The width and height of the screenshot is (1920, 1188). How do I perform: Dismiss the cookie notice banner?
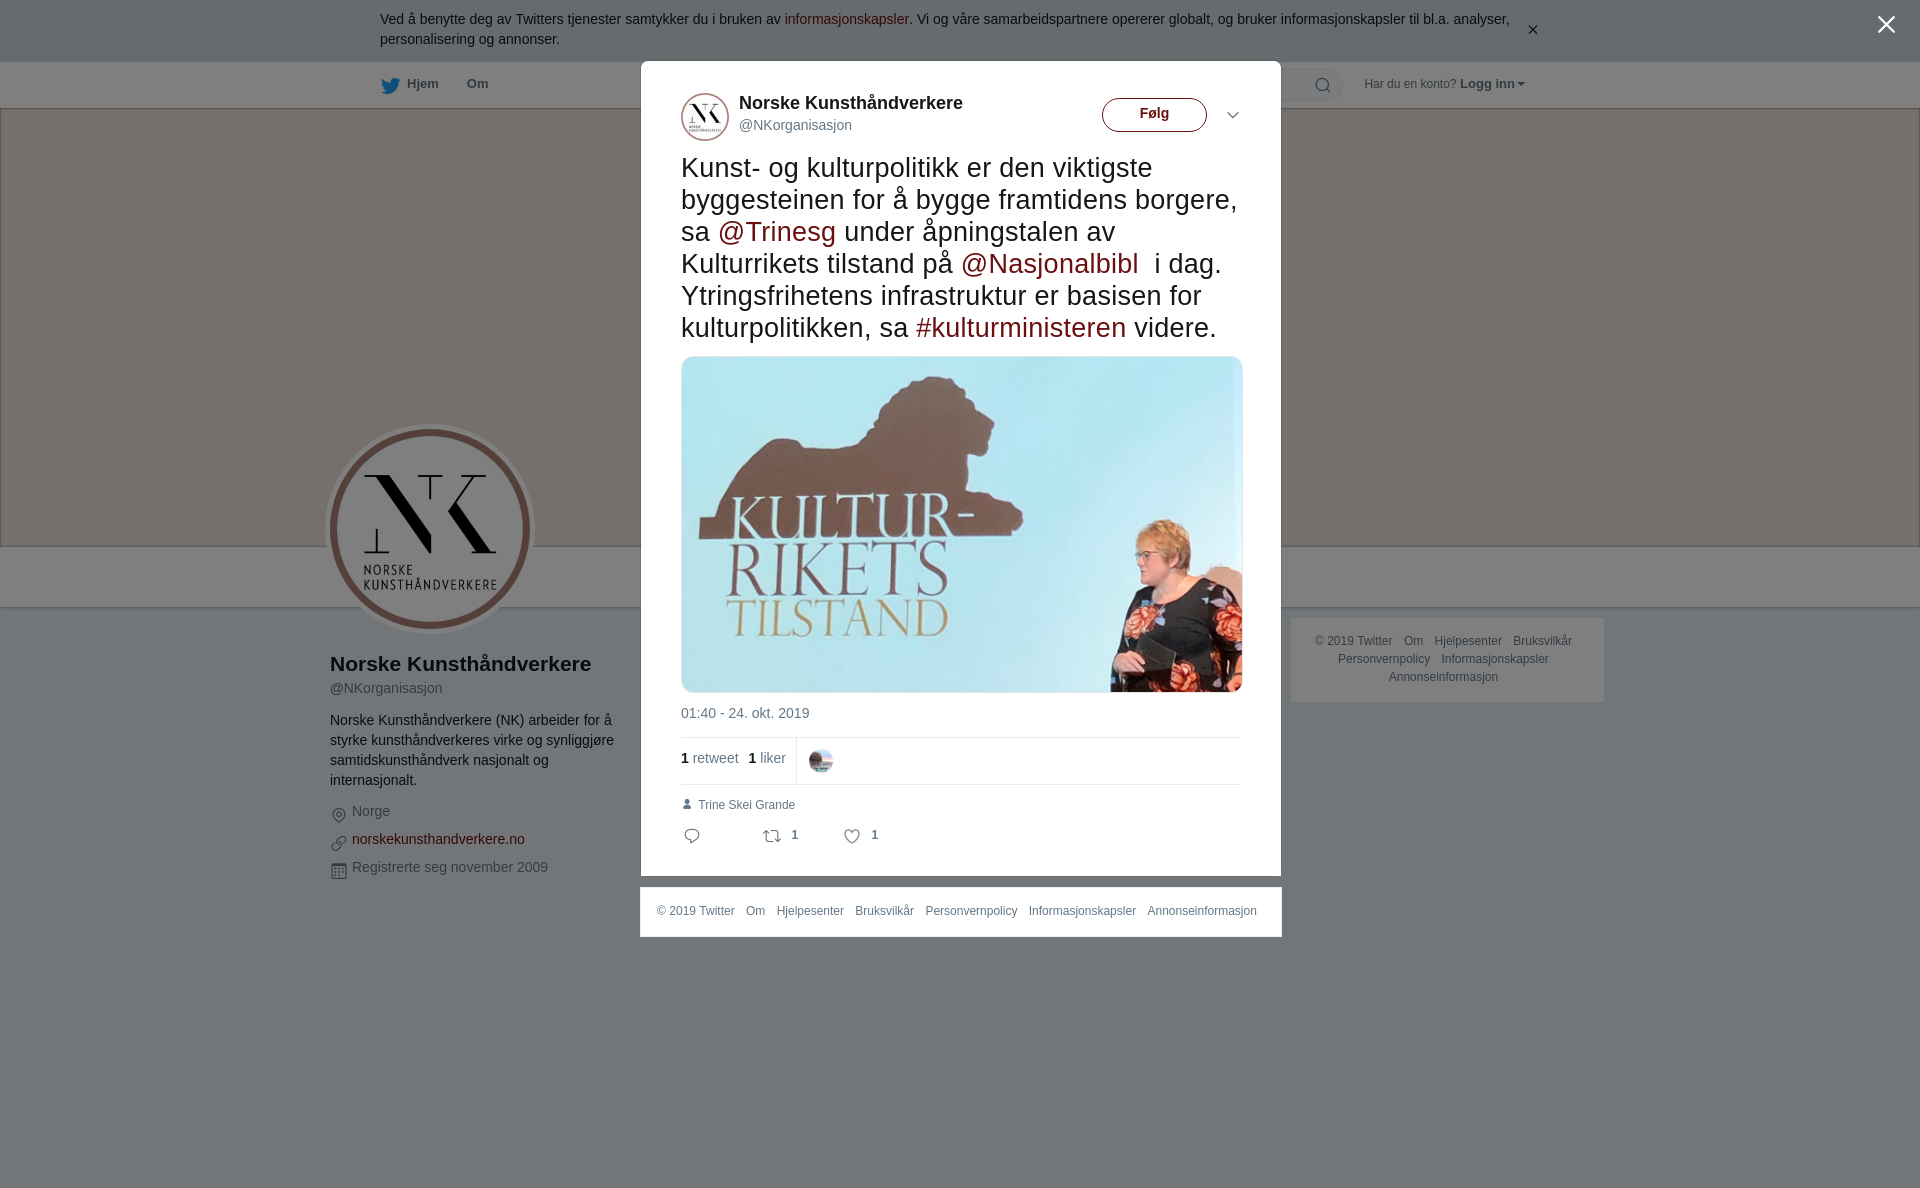point(1532,30)
